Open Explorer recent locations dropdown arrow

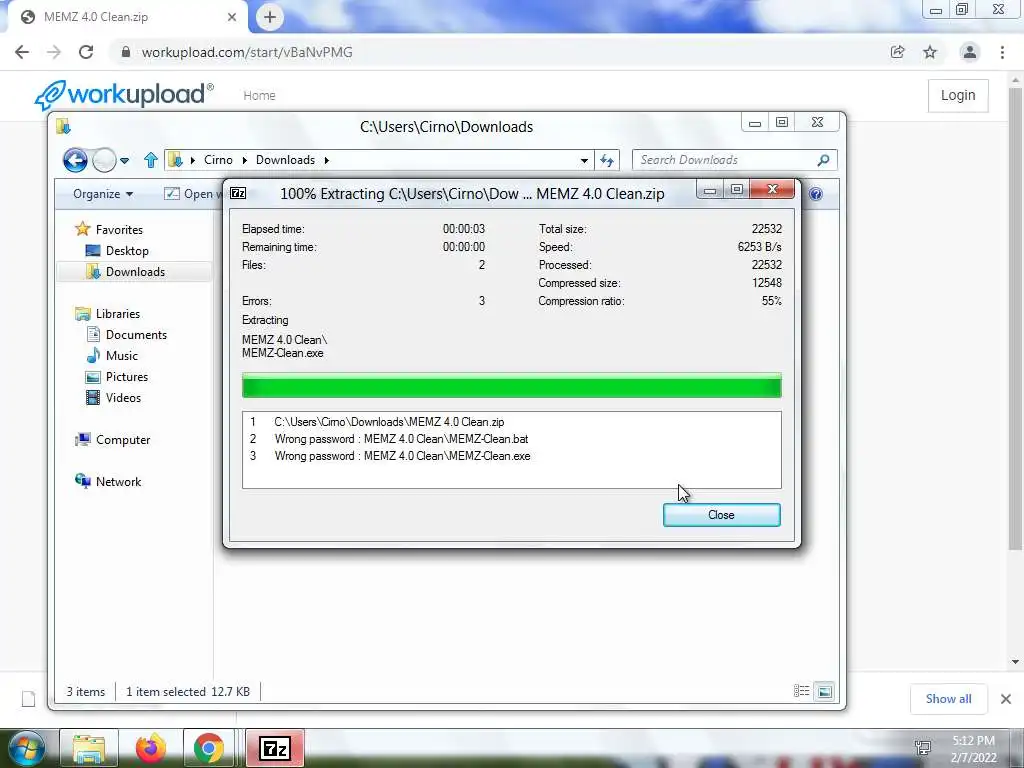pyautogui.click(x=125, y=160)
